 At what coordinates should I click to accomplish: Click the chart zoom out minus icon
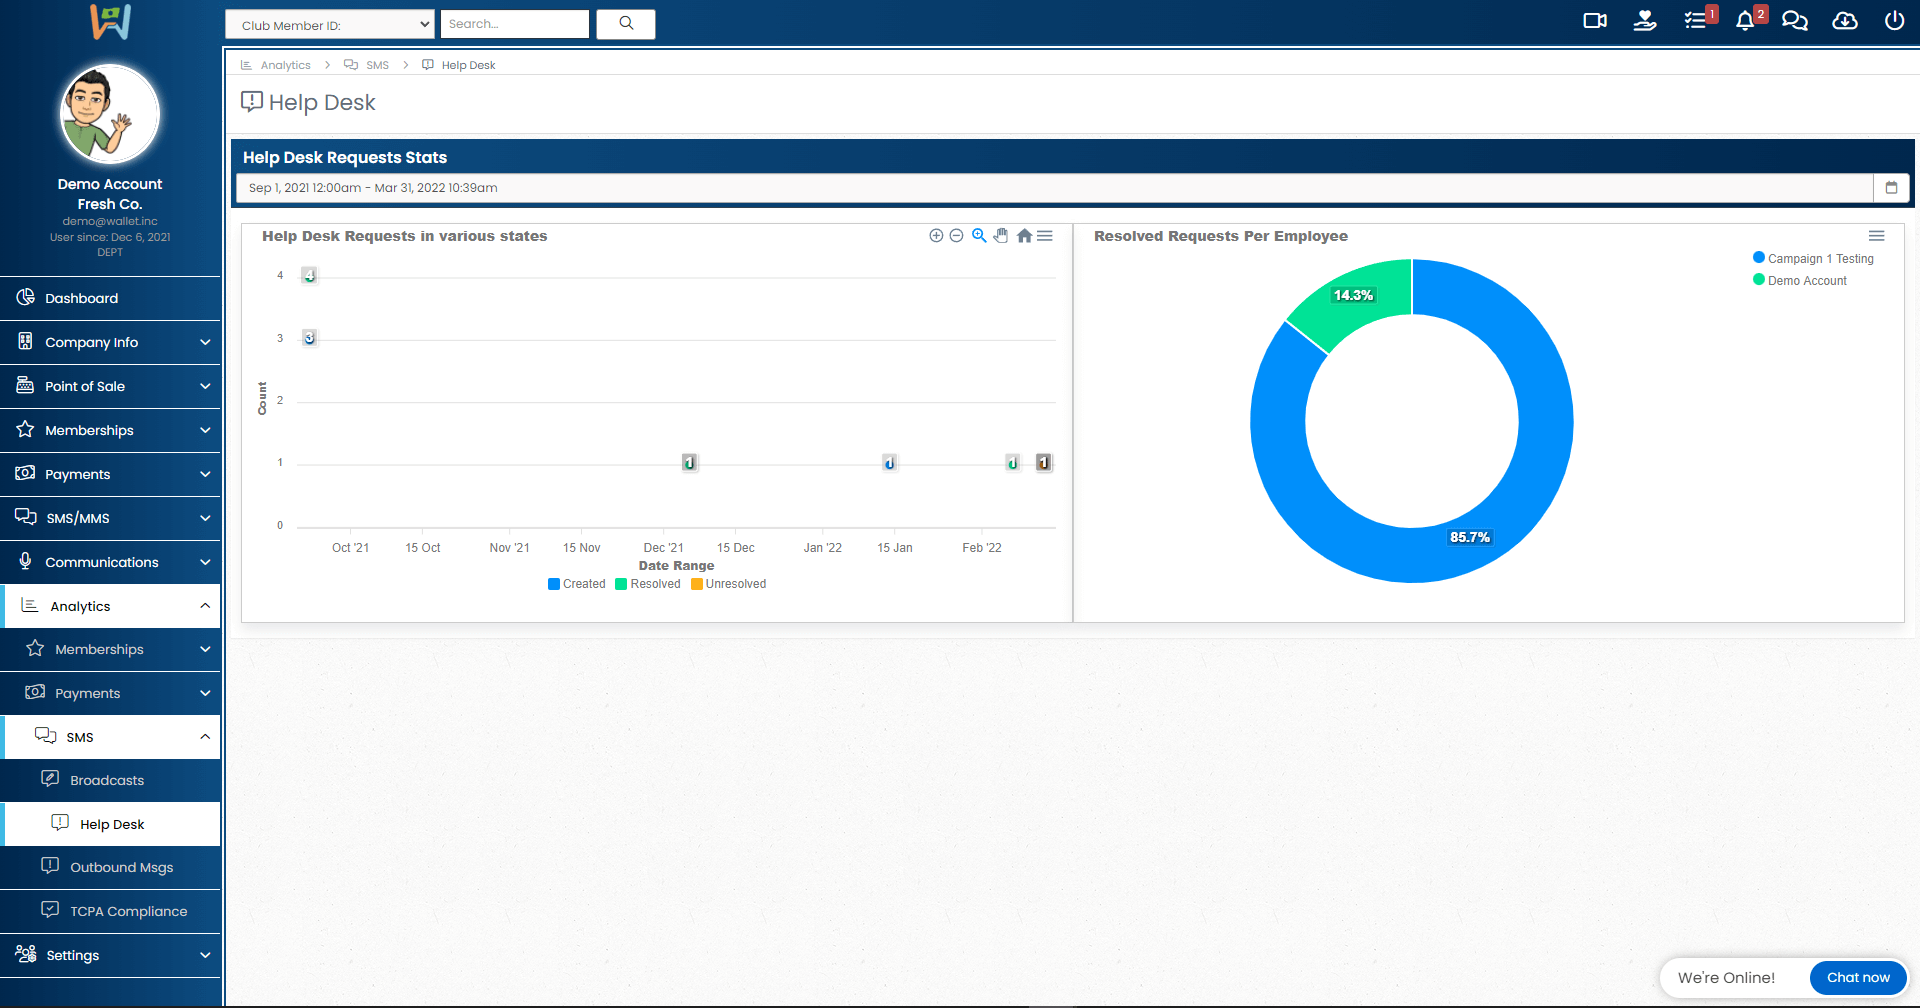click(x=956, y=236)
